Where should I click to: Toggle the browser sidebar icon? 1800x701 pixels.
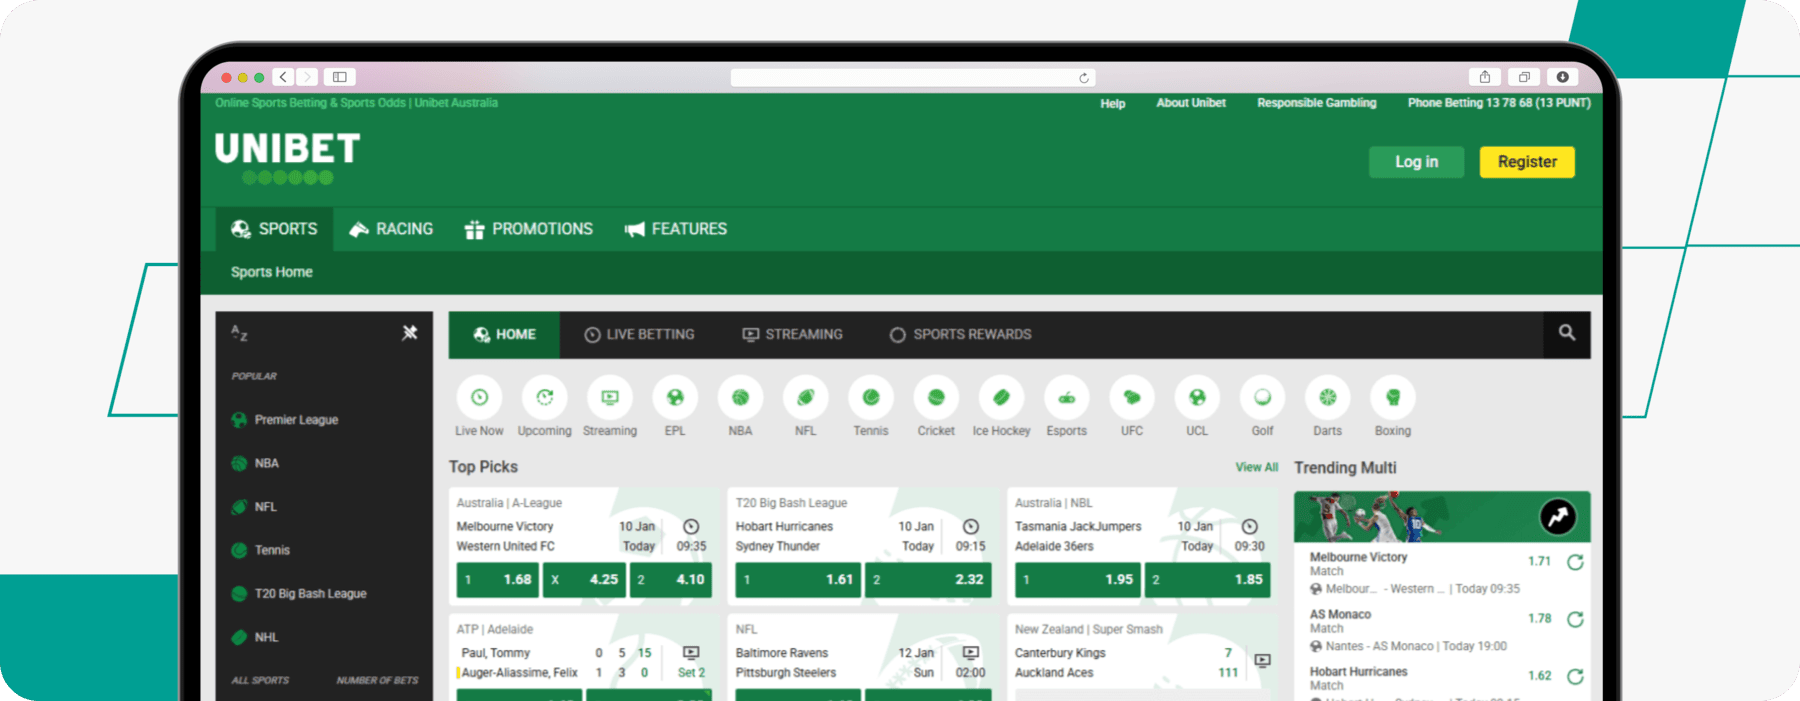(340, 77)
